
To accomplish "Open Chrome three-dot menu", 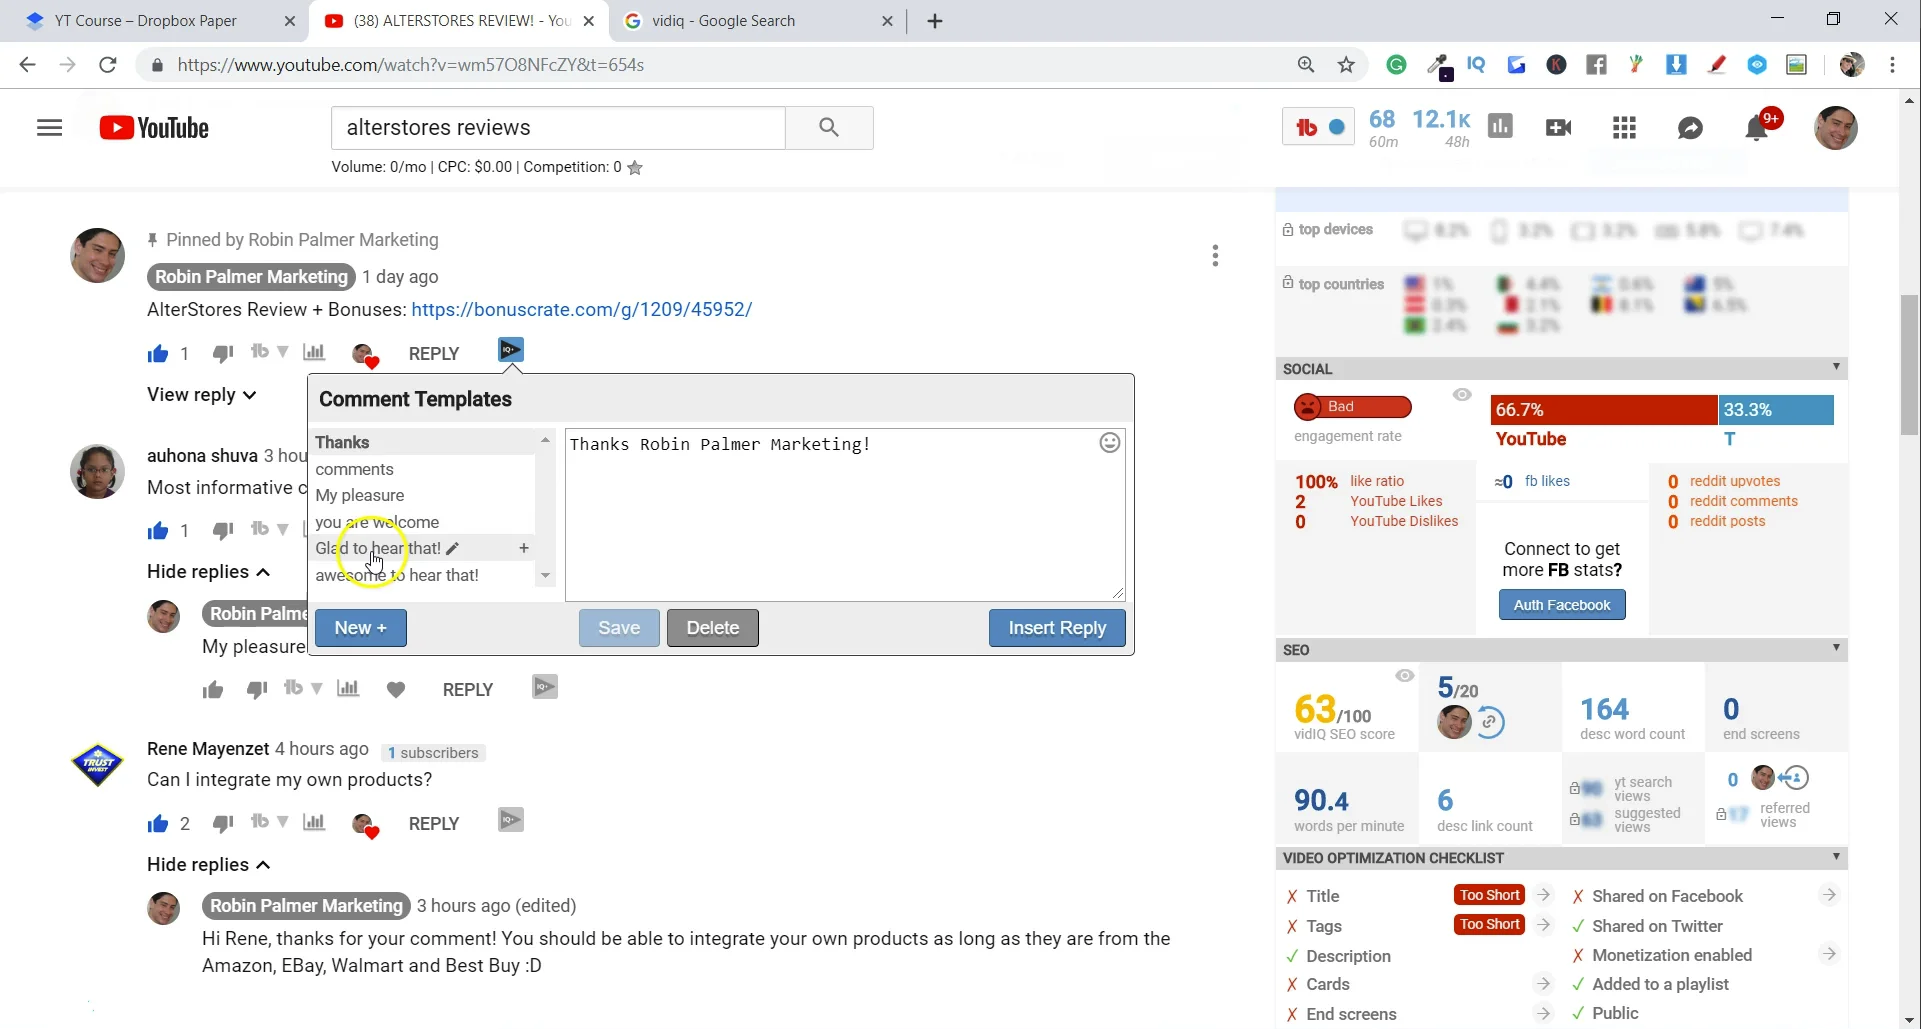I will click(1892, 65).
